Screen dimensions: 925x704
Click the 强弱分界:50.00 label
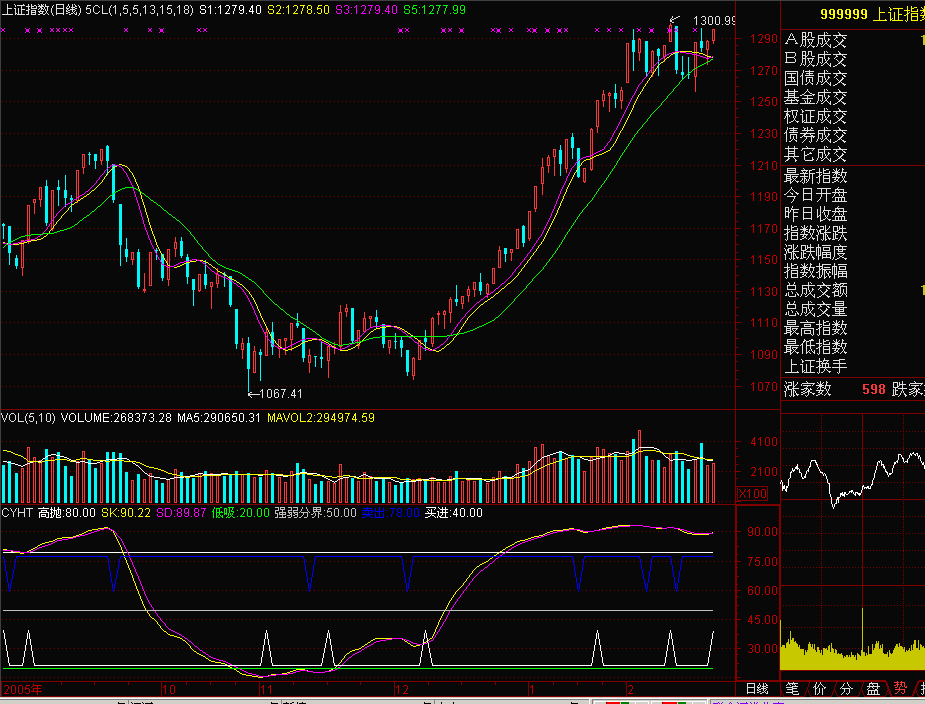click(x=316, y=513)
